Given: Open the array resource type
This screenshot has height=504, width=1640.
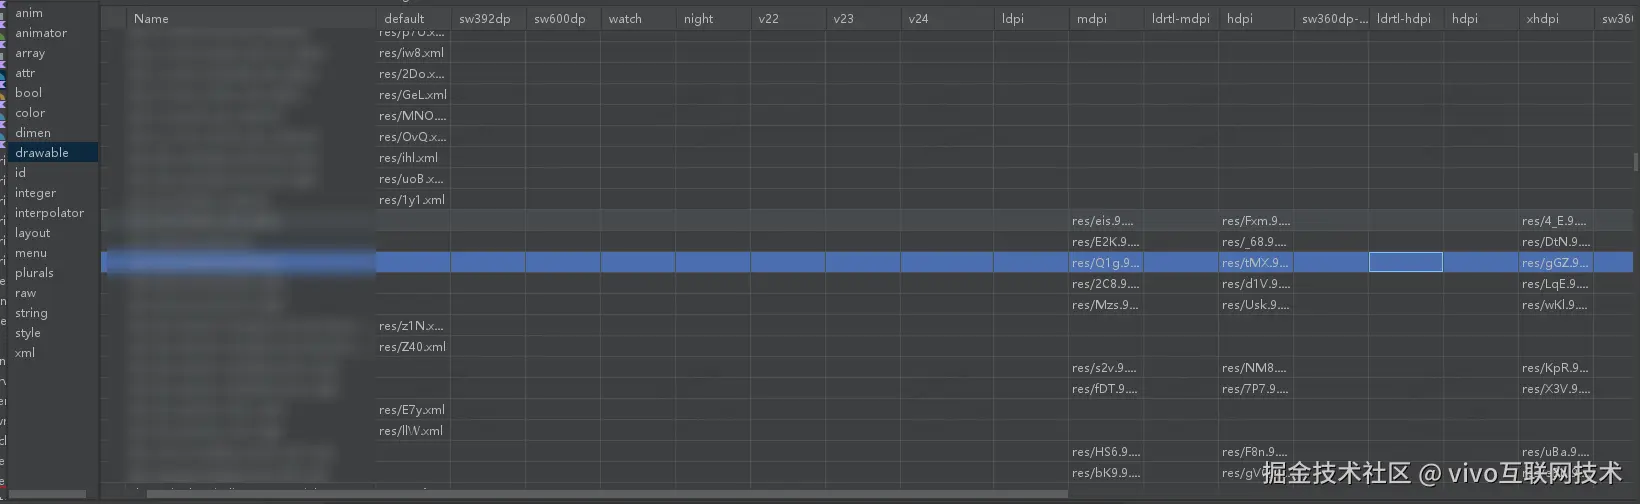Looking at the screenshot, I should click(30, 53).
